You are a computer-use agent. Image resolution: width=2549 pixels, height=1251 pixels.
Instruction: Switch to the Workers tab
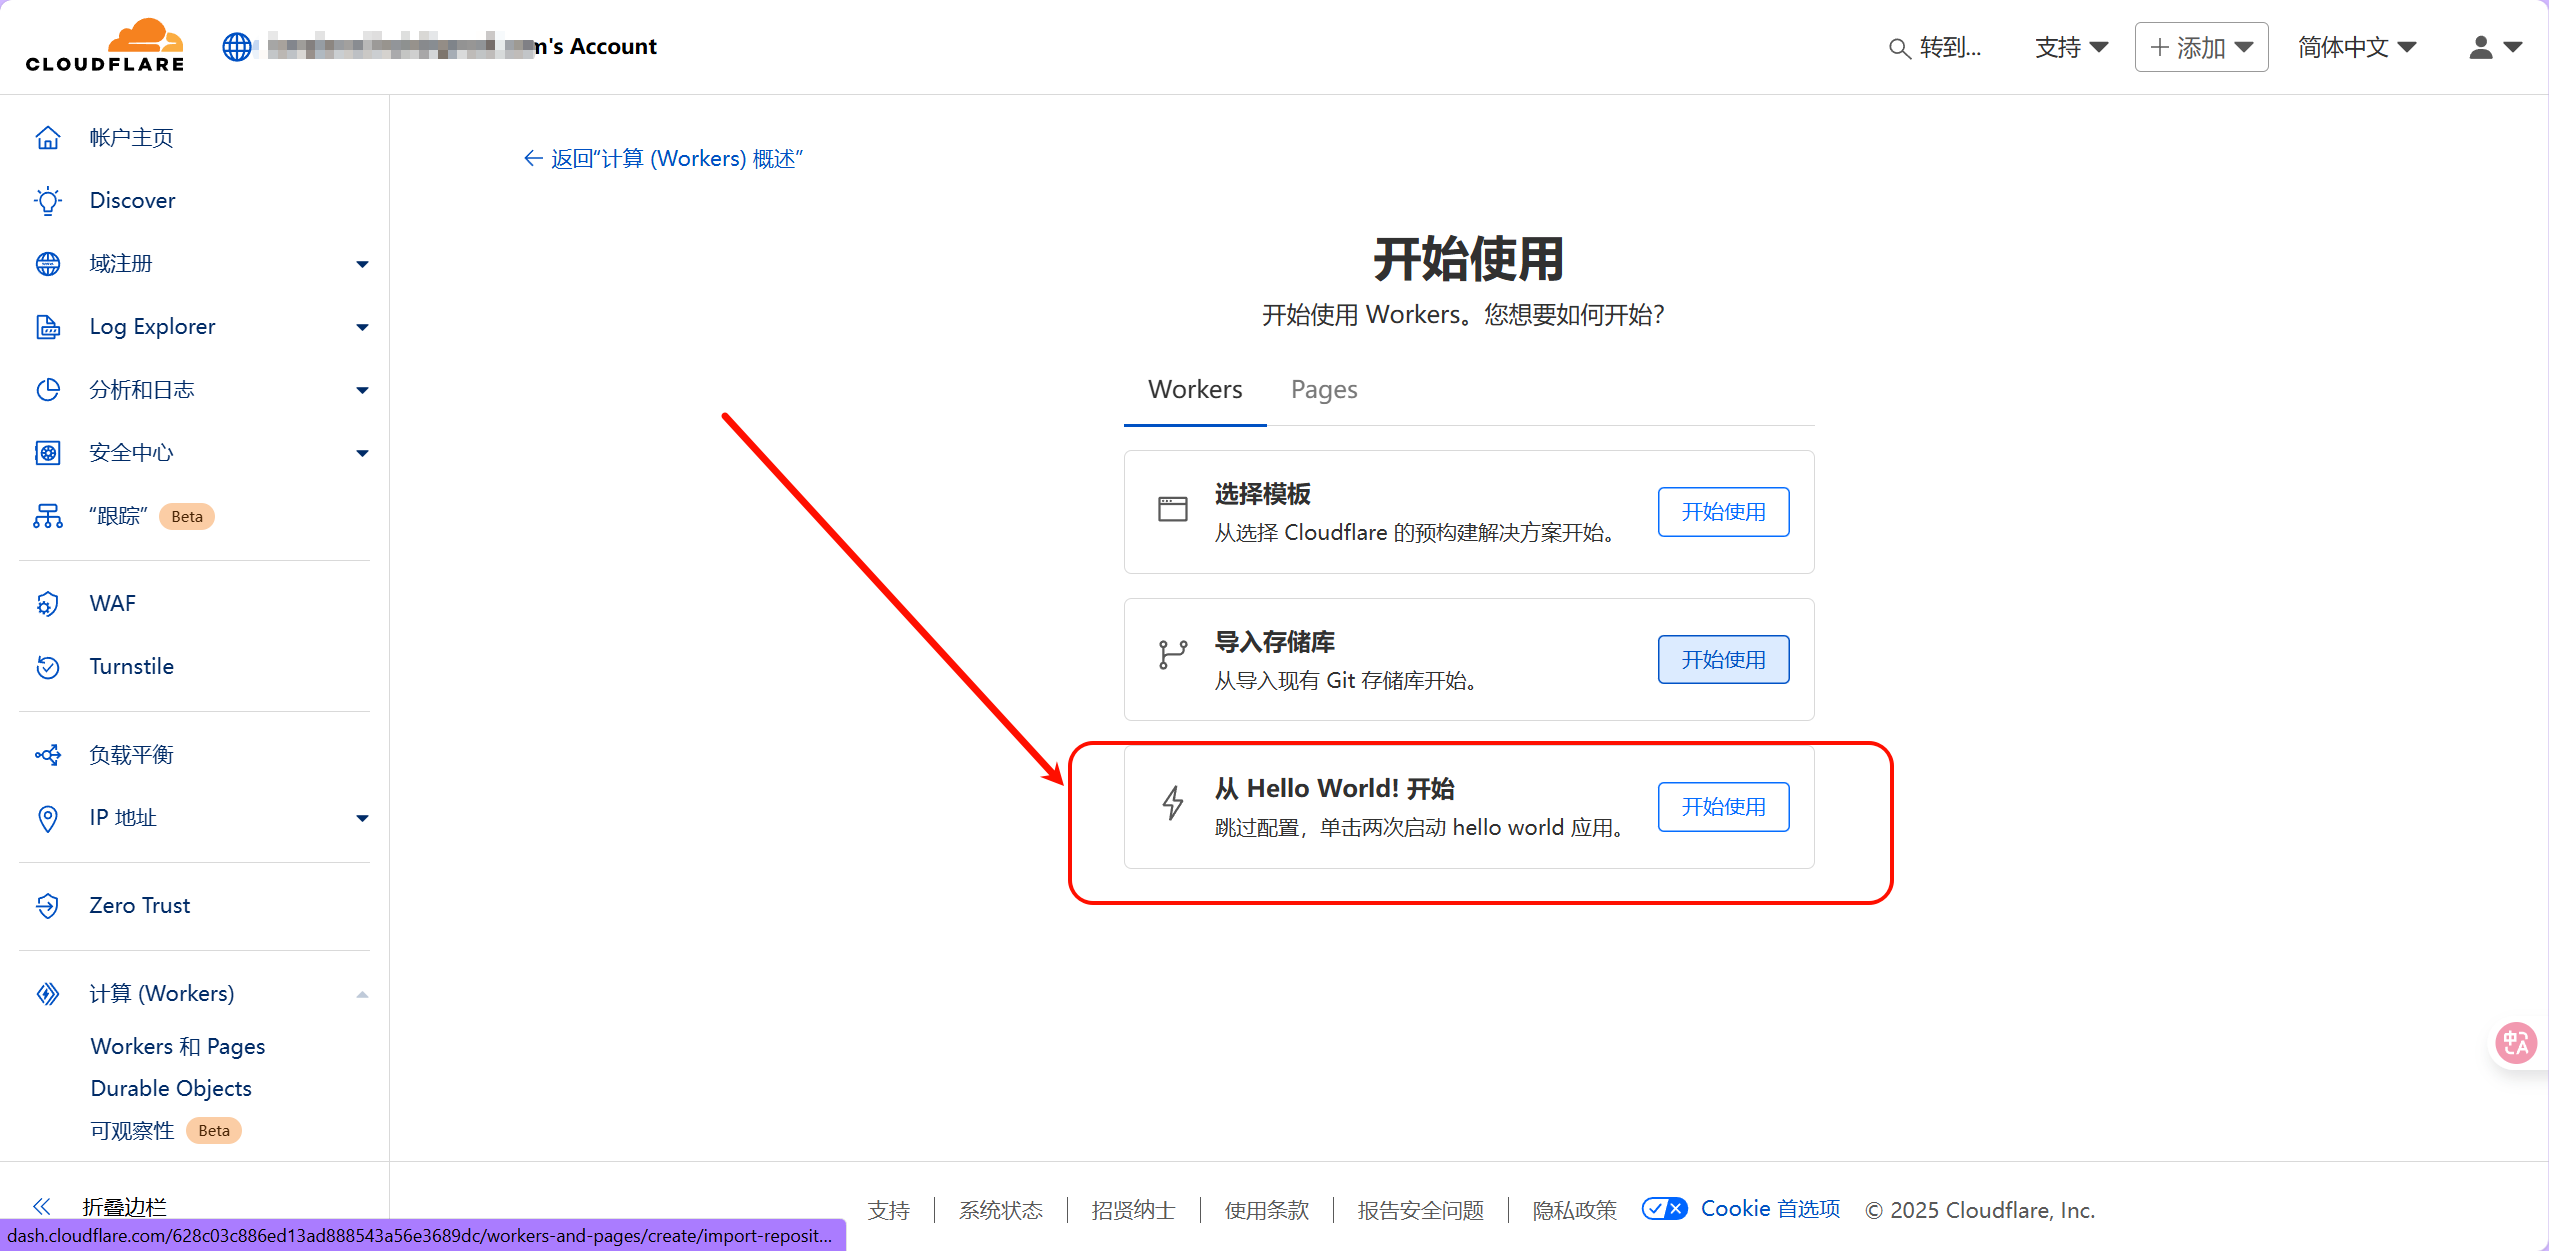[x=1195, y=390]
